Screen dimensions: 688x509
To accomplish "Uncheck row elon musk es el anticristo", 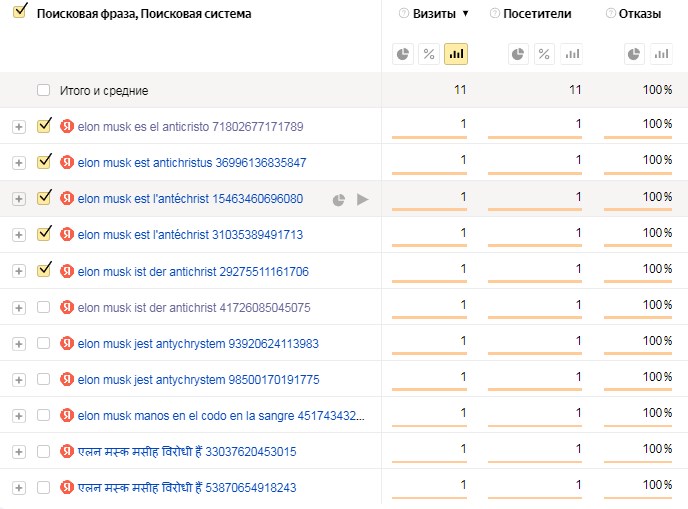I will (44, 125).
